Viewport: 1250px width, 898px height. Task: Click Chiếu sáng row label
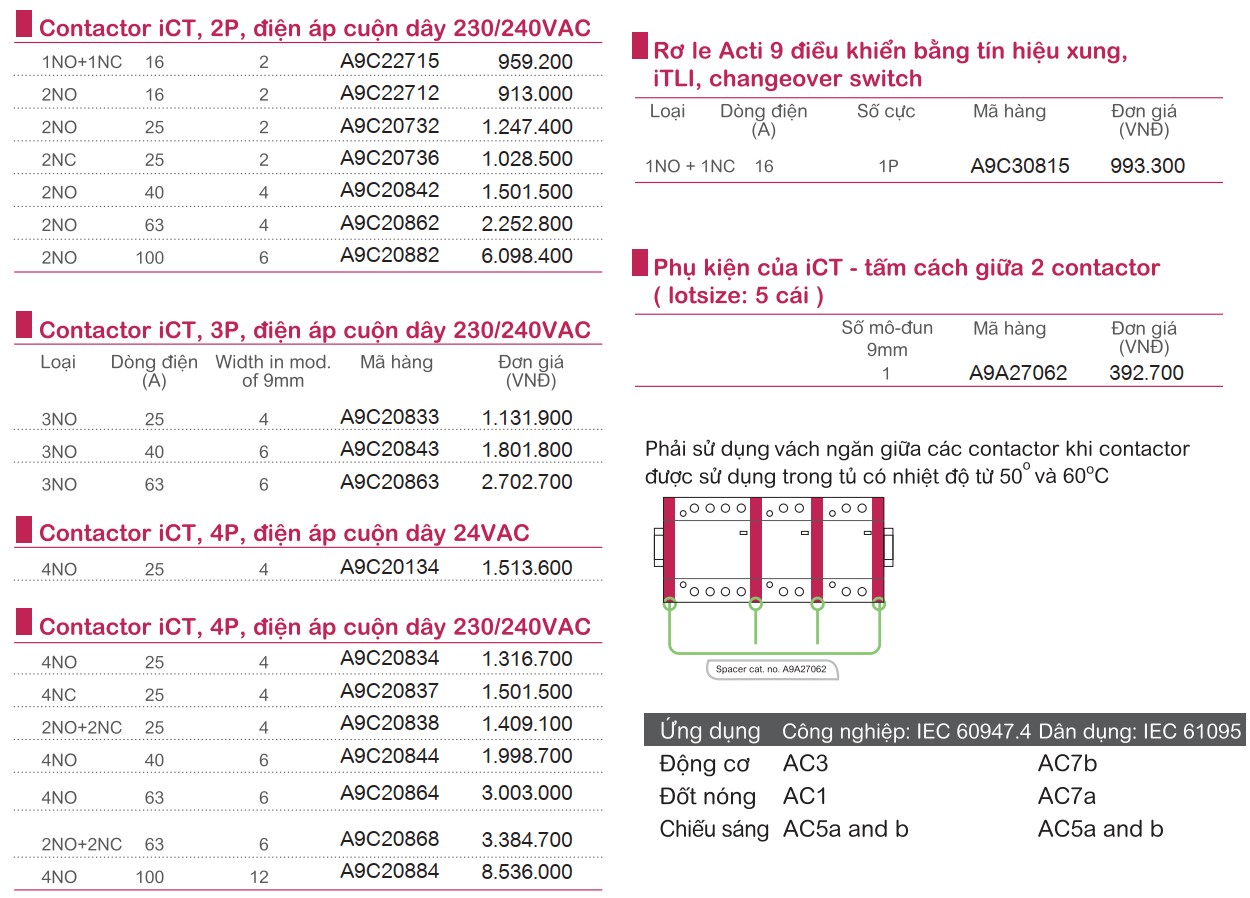click(x=714, y=829)
